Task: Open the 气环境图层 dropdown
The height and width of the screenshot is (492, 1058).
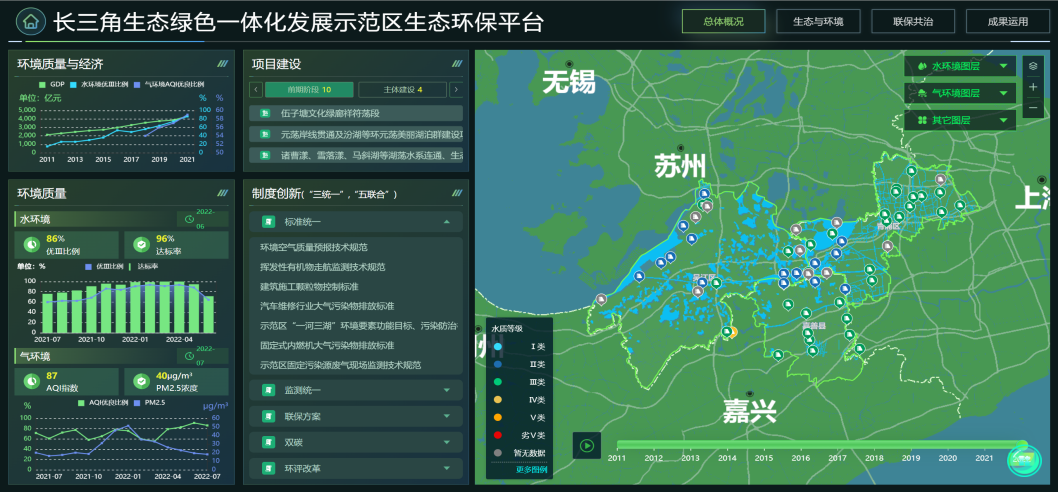Action: click(959, 93)
